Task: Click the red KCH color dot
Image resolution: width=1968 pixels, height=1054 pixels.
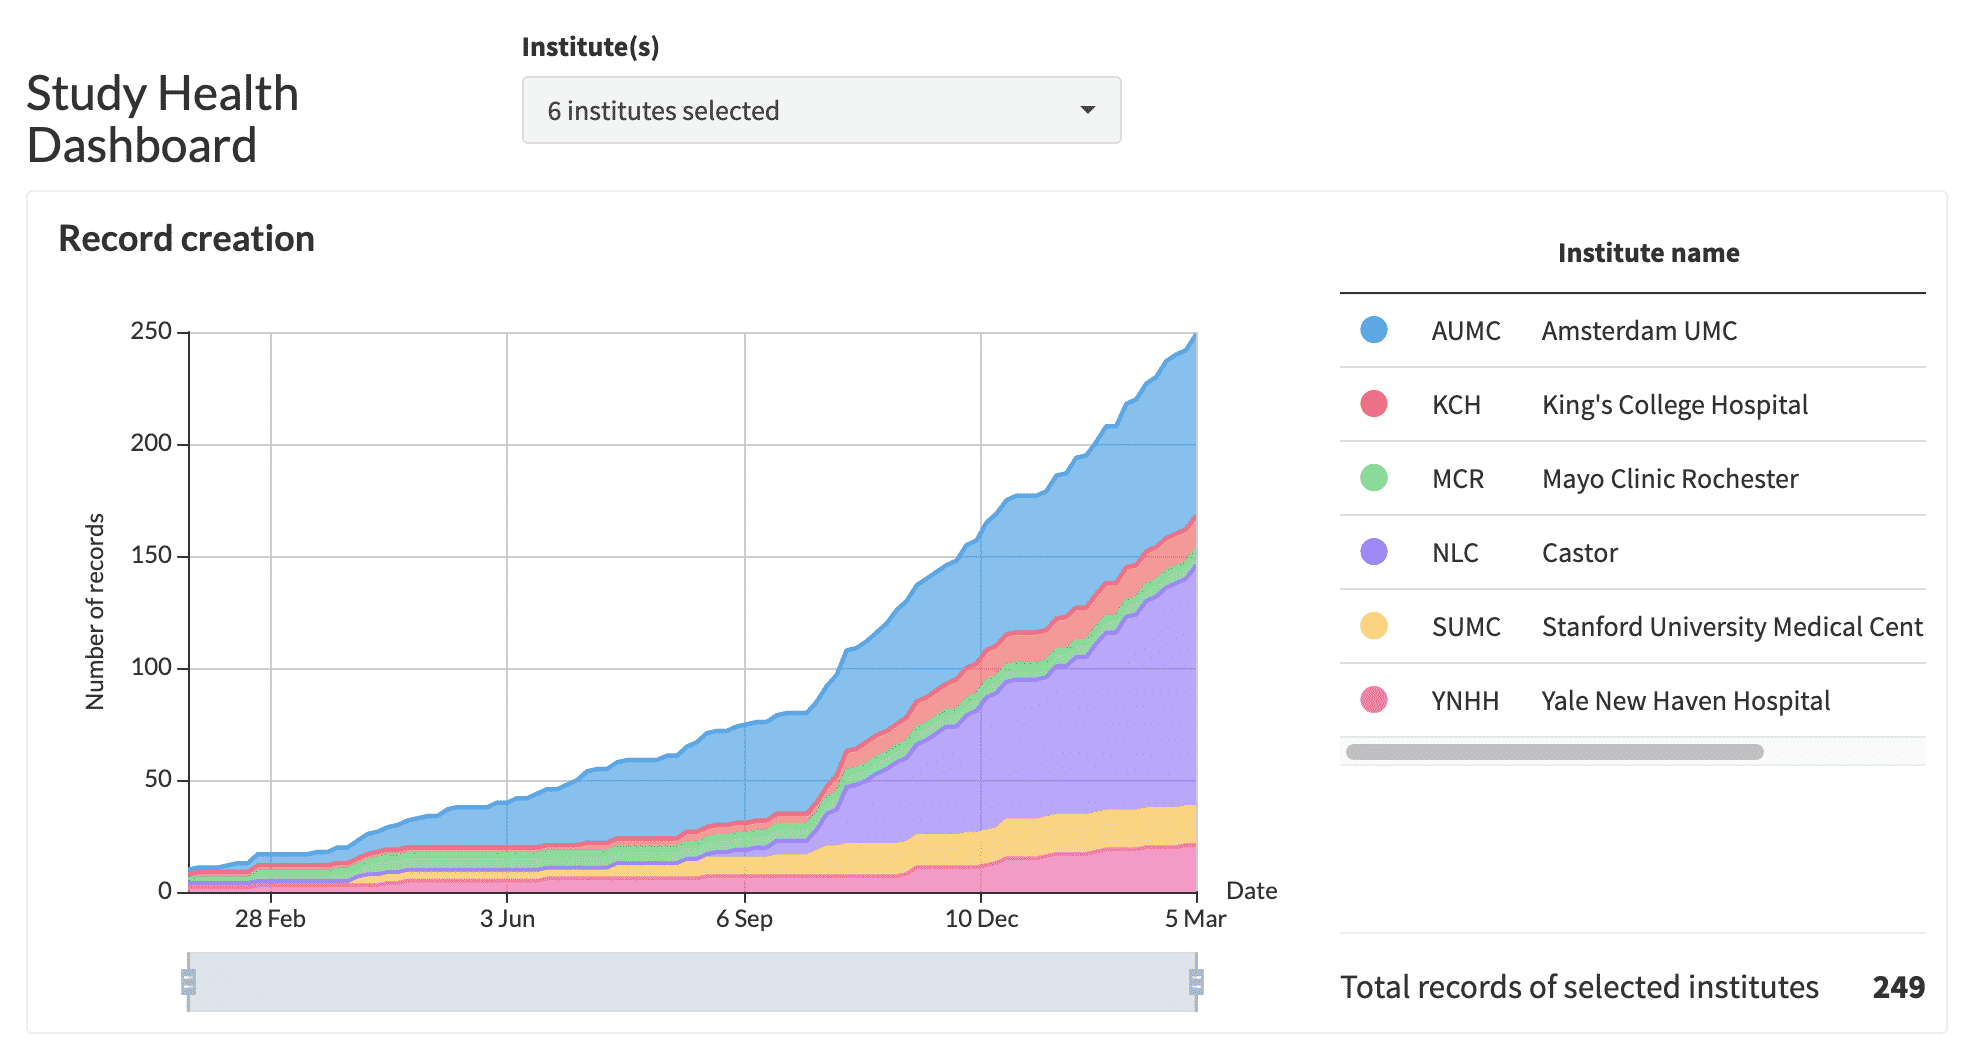Action: click(1374, 404)
